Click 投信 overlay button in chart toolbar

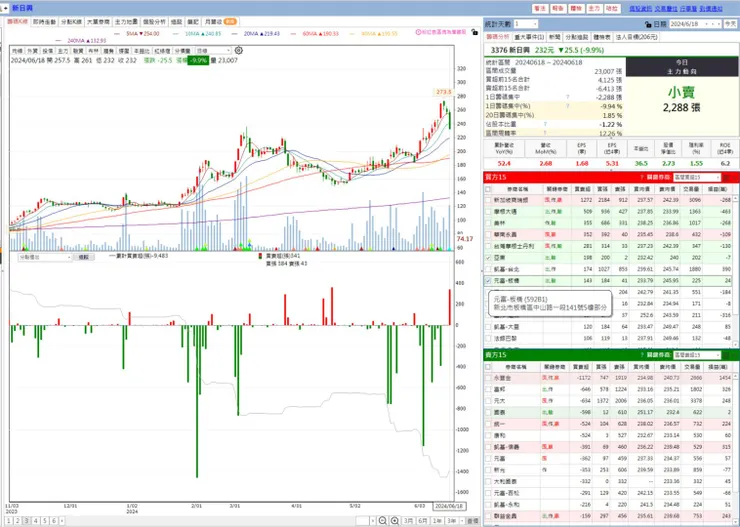coord(48,50)
